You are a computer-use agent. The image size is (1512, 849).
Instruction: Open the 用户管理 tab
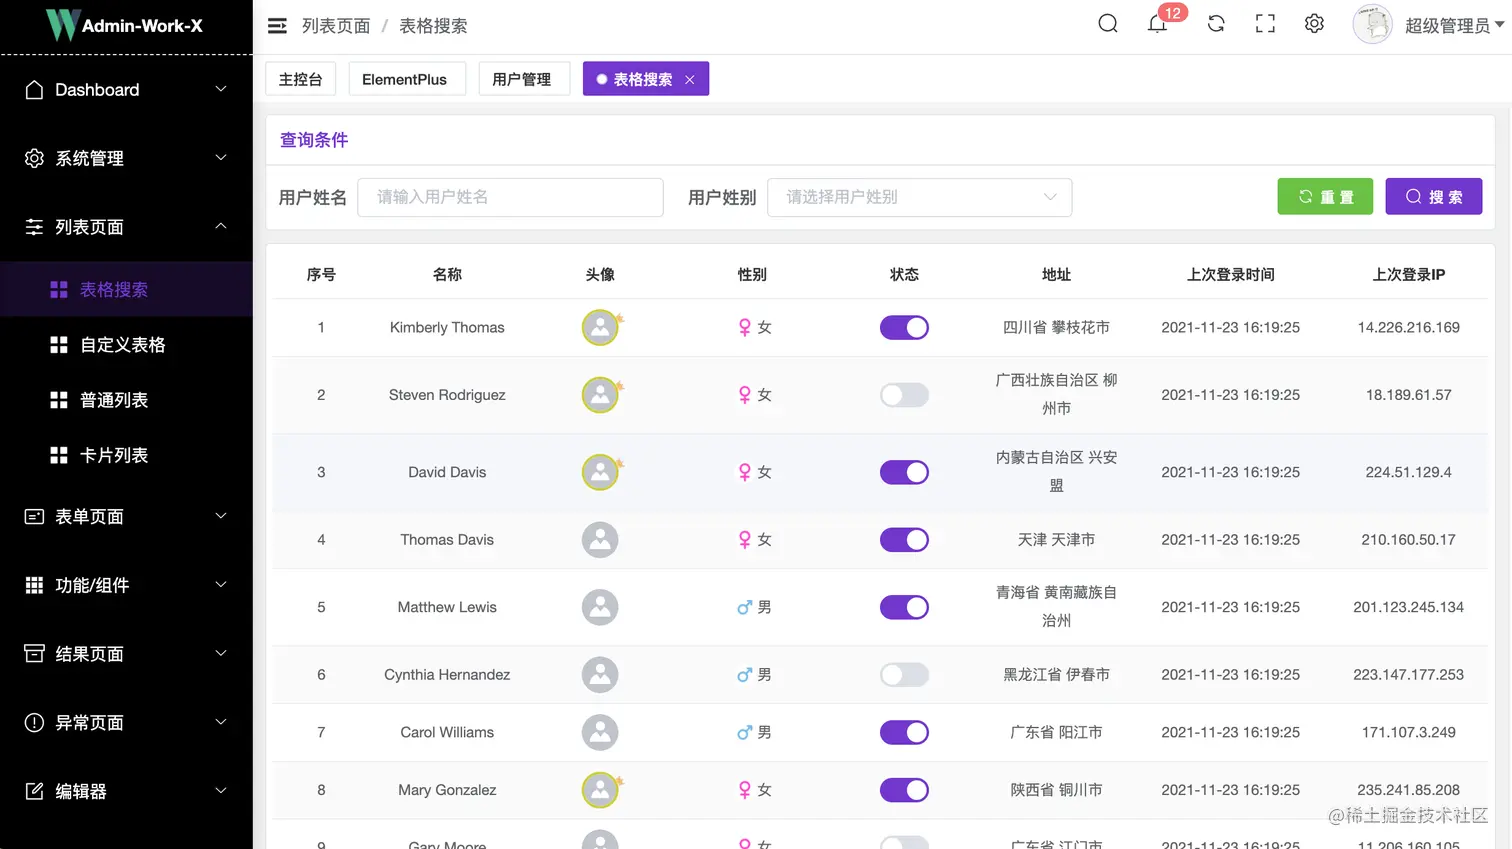coord(524,78)
